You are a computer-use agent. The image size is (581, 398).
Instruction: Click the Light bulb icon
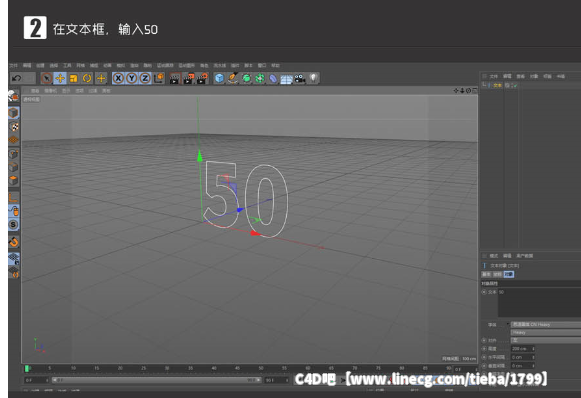pyautogui.click(x=313, y=78)
